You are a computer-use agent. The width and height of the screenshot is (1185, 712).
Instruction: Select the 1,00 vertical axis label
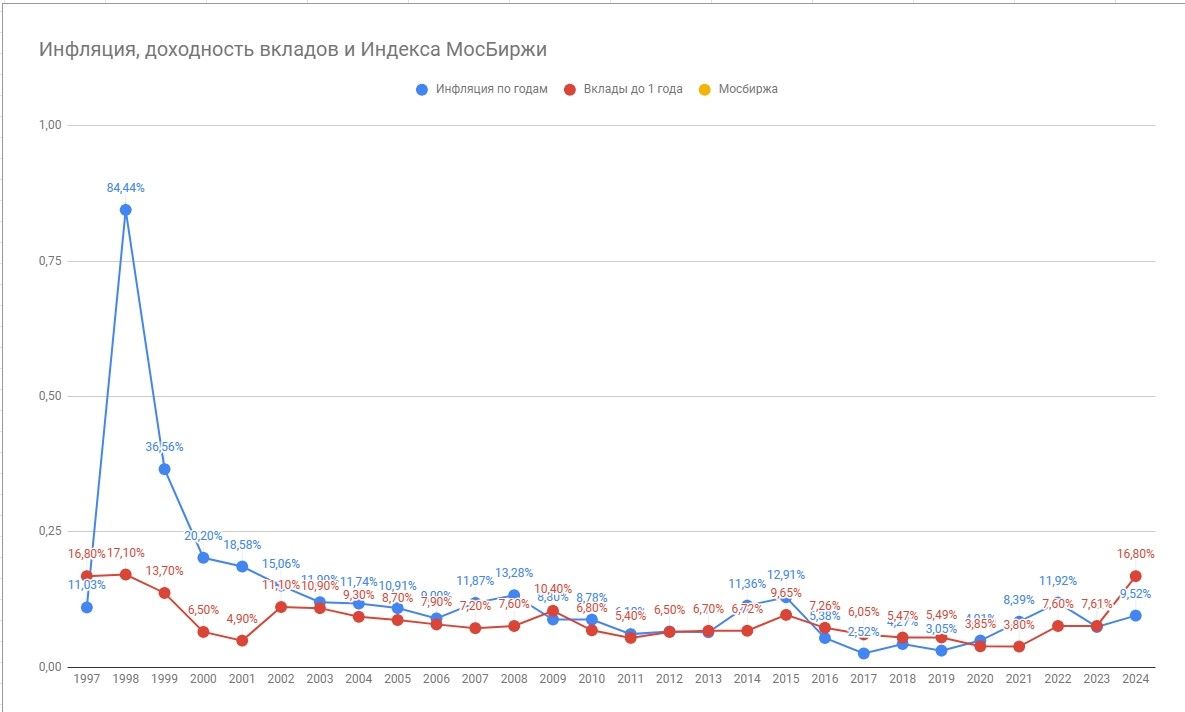pyautogui.click(x=49, y=125)
